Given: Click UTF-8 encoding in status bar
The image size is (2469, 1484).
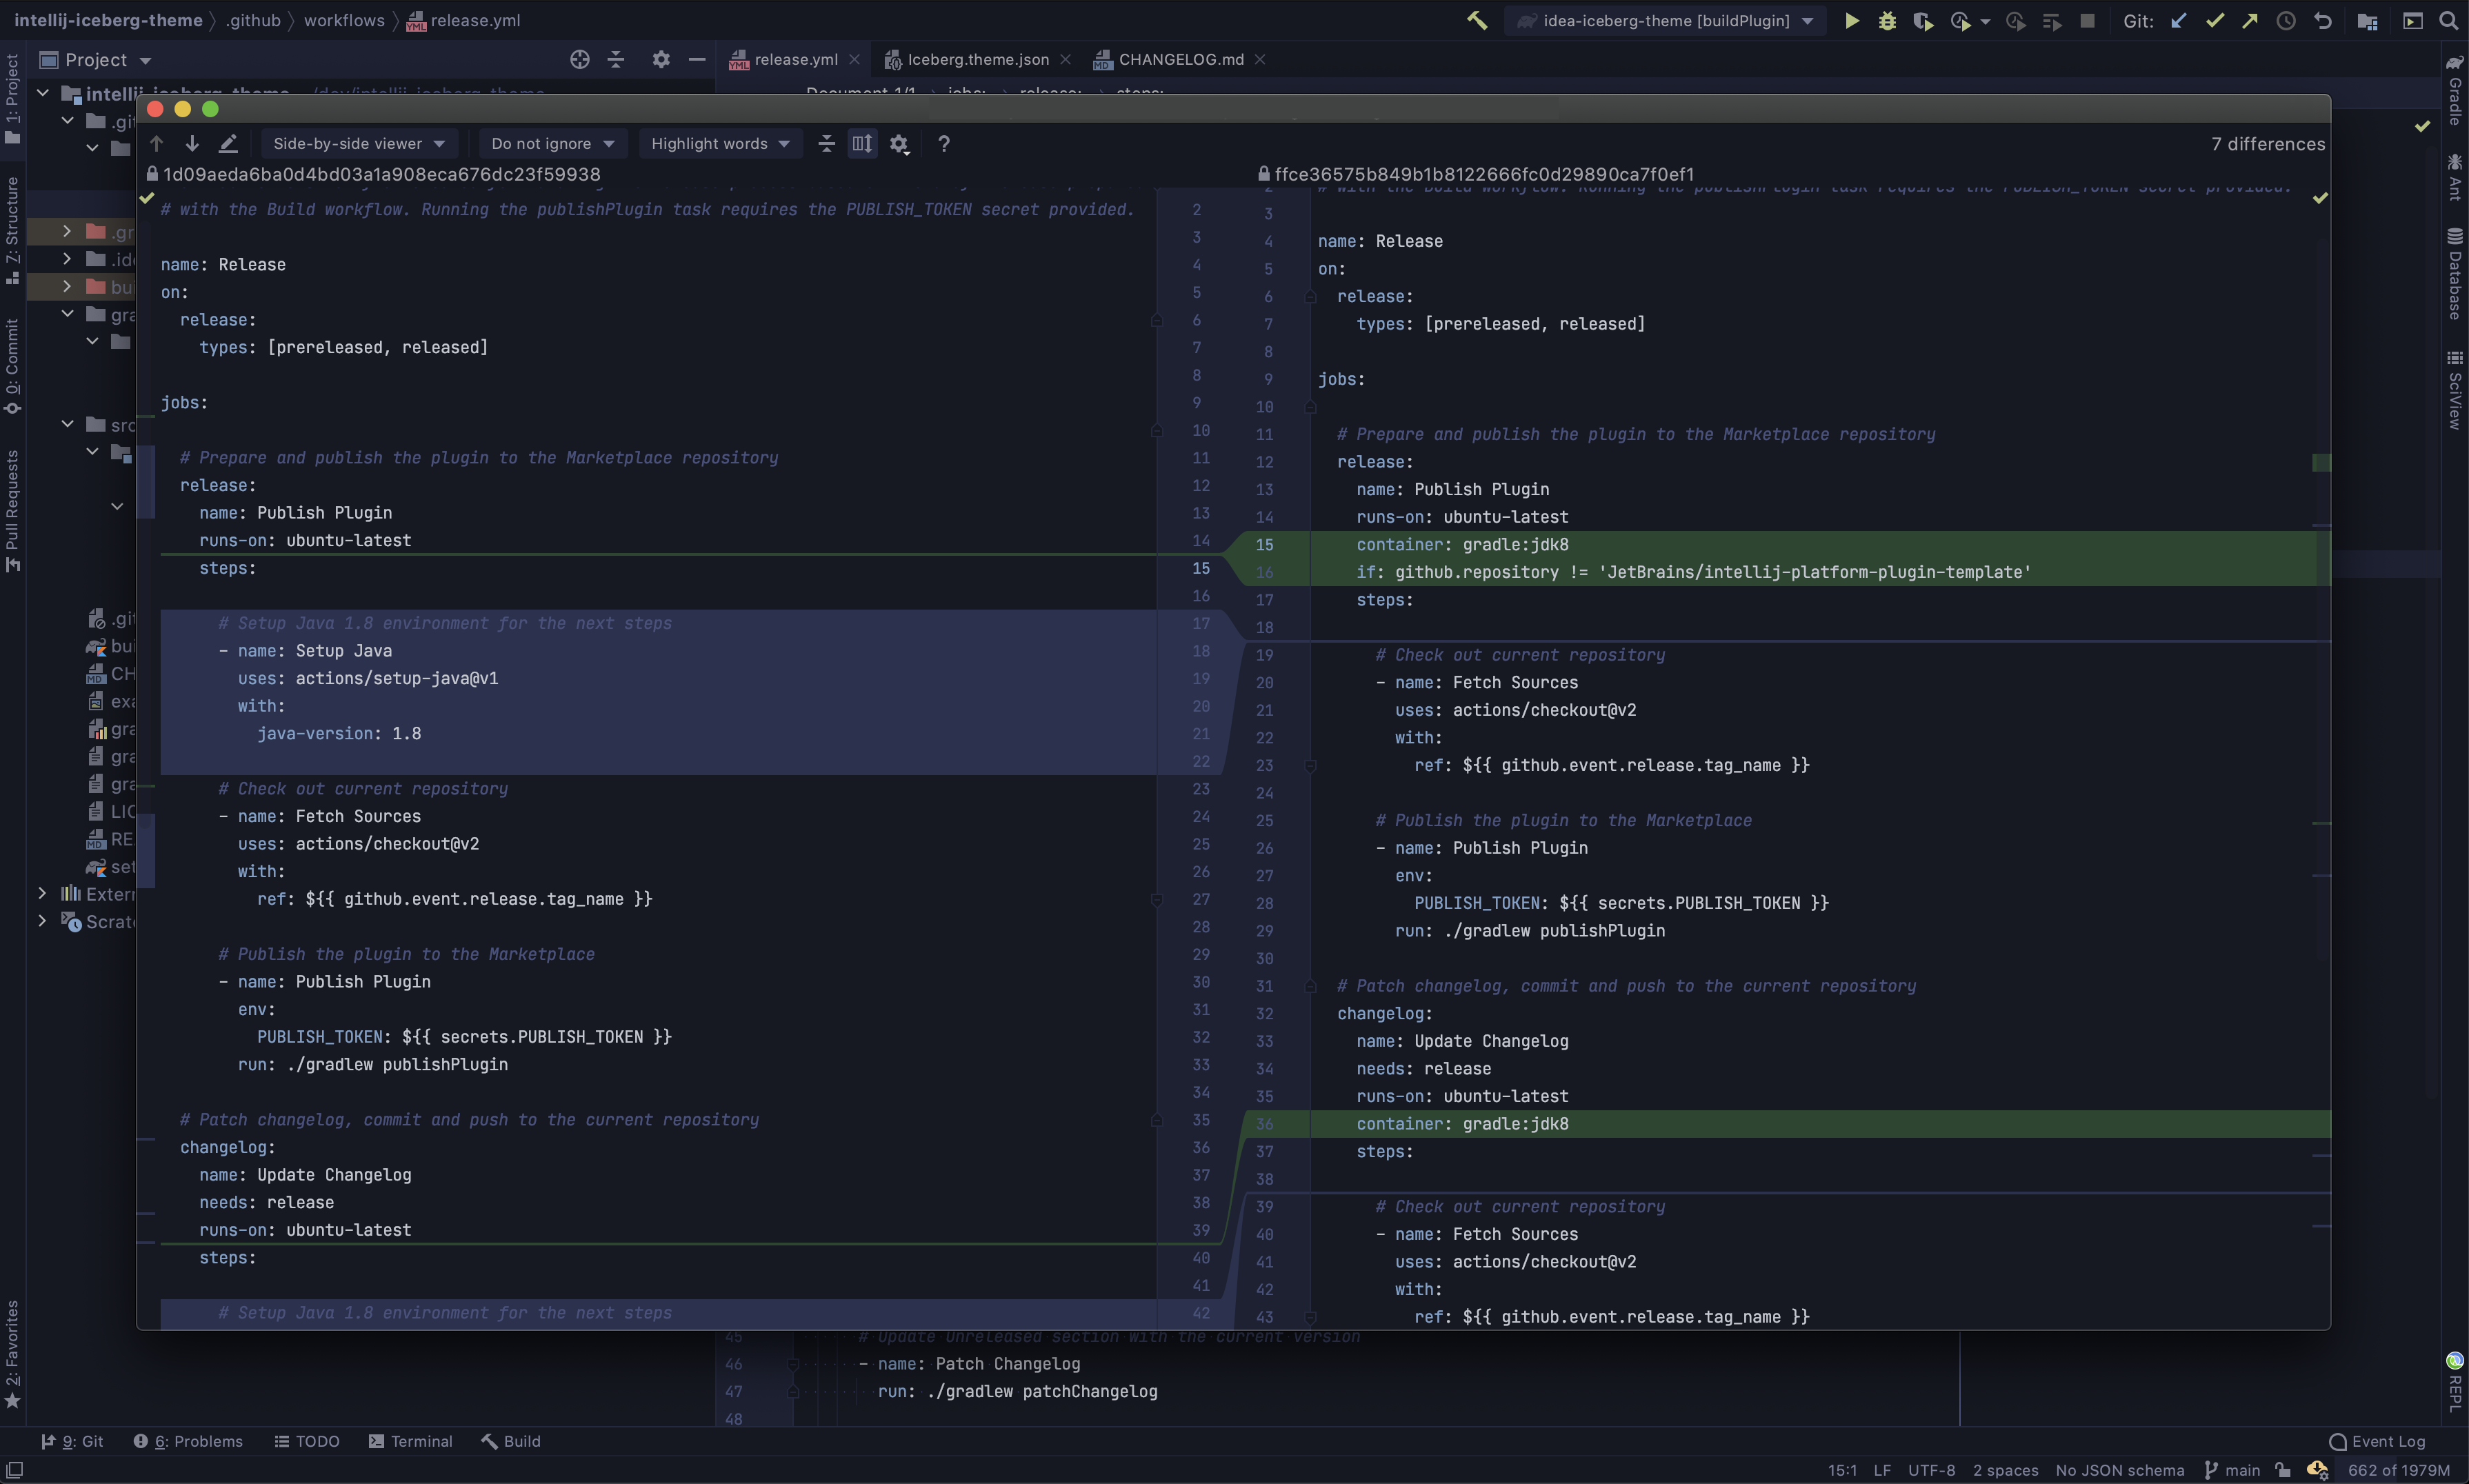Looking at the screenshot, I should click(1931, 1470).
